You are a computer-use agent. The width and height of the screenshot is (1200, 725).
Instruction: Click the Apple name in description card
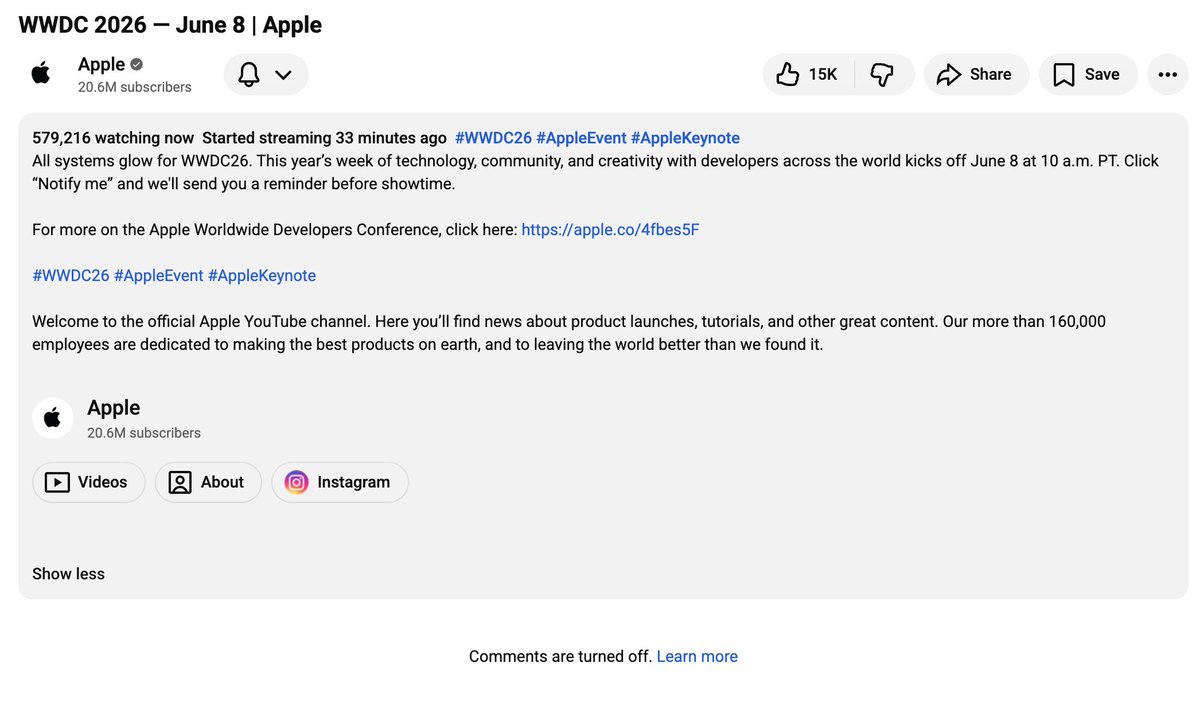click(x=114, y=407)
